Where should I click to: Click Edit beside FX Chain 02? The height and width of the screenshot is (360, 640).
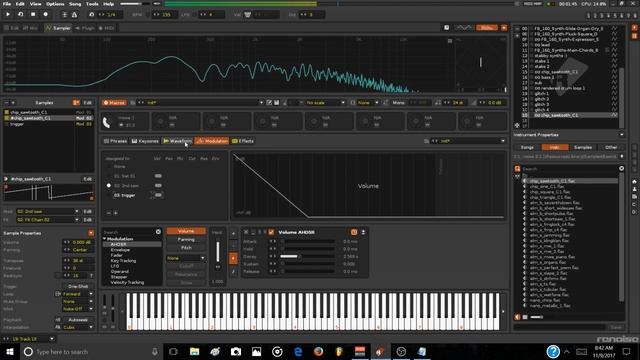pyautogui.click(x=87, y=220)
